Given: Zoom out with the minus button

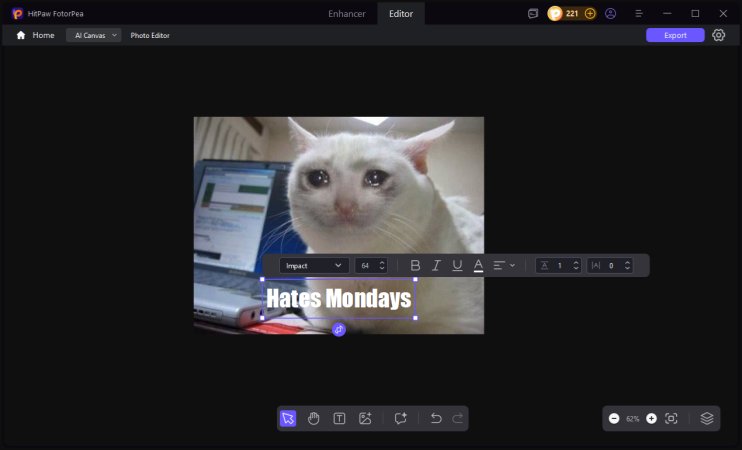Looking at the screenshot, I should pos(614,418).
